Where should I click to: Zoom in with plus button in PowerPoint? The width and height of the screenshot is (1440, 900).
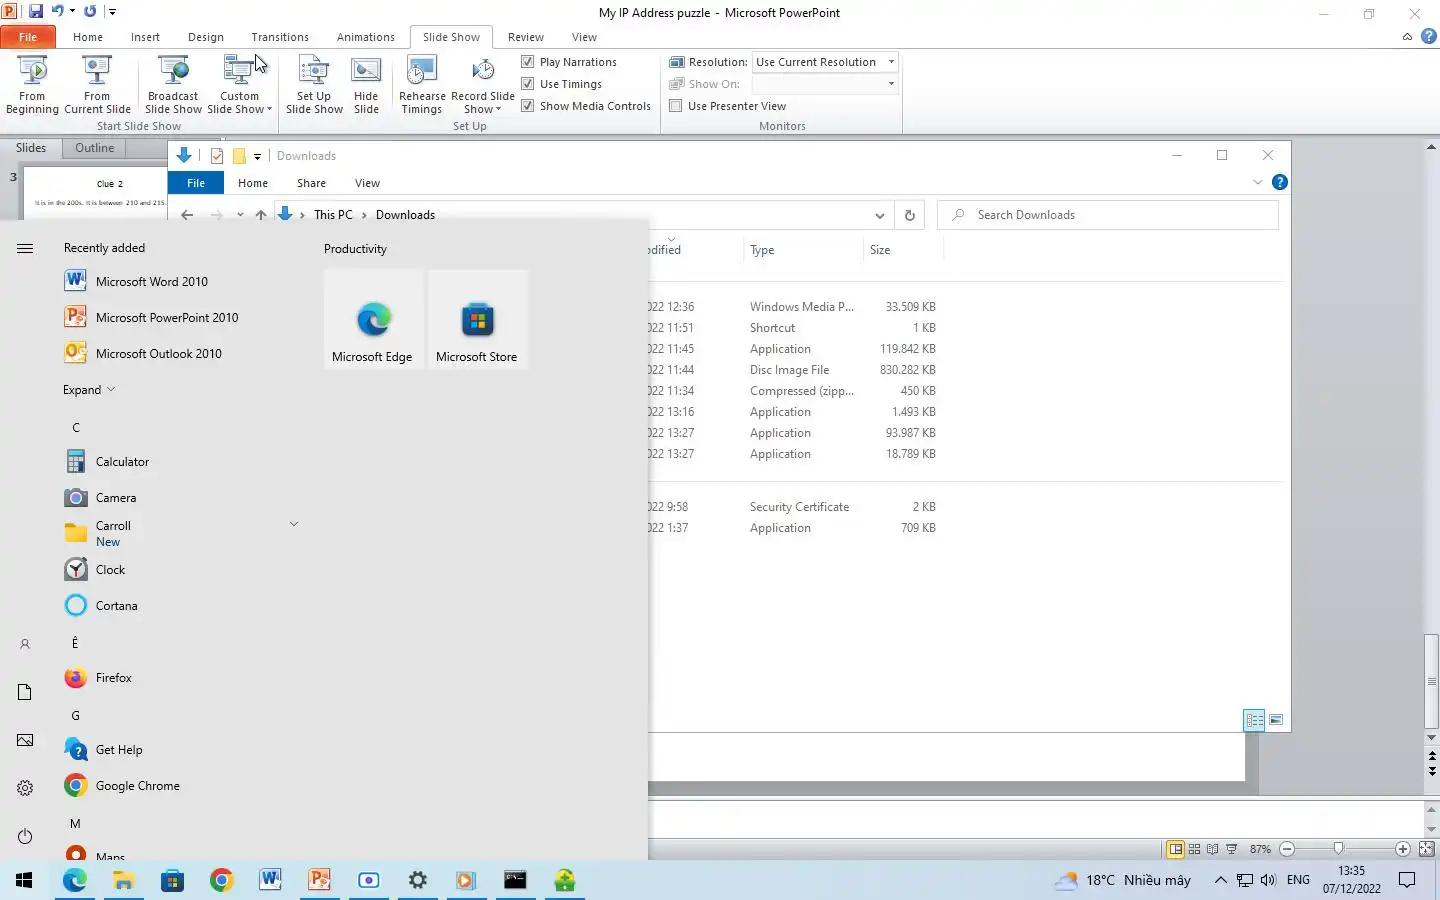tap(1402, 849)
